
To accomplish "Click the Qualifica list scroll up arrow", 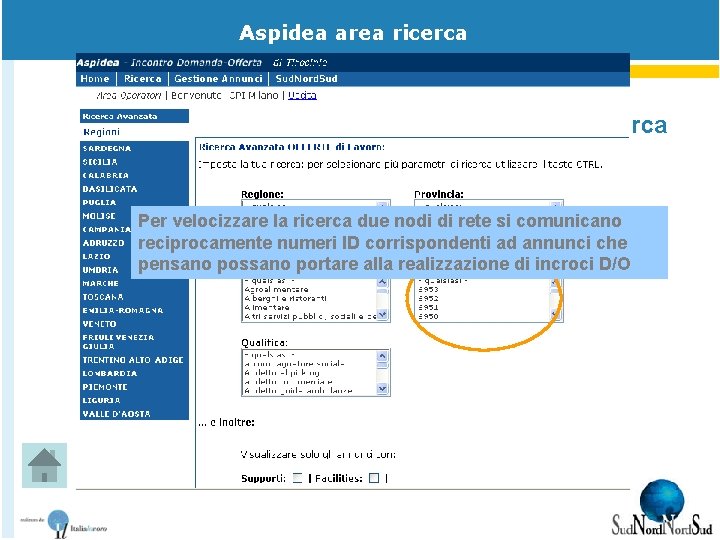I will 382,356.
